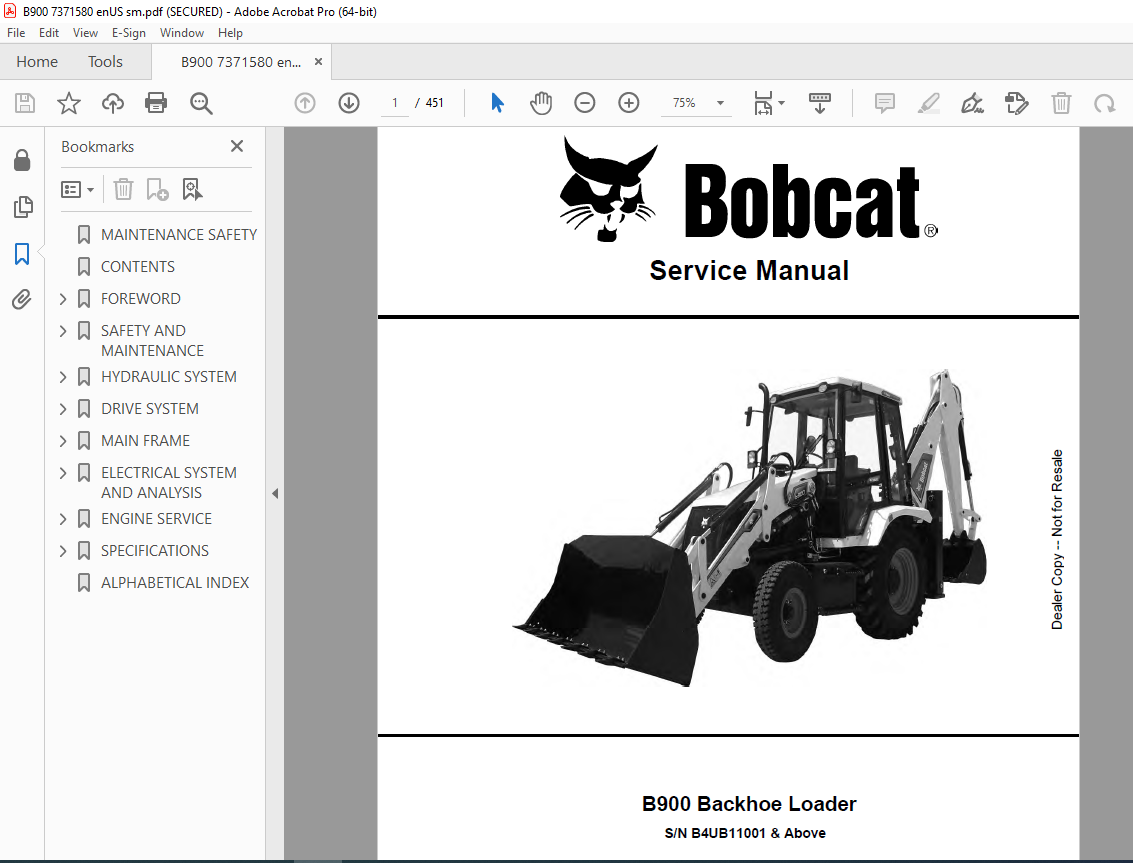The height and width of the screenshot is (863, 1133).
Task: Open the find text magnifier tool
Action: [x=201, y=103]
